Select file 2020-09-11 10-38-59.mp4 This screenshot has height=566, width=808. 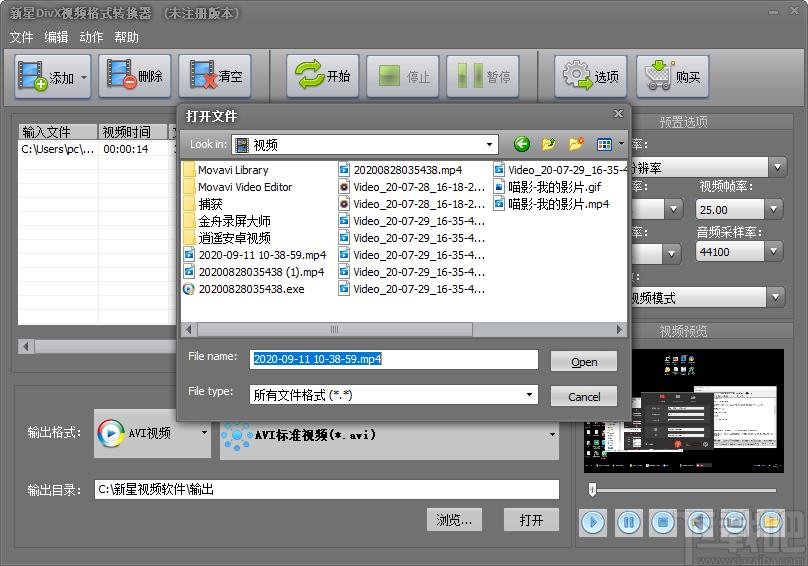tap(255, 255)
